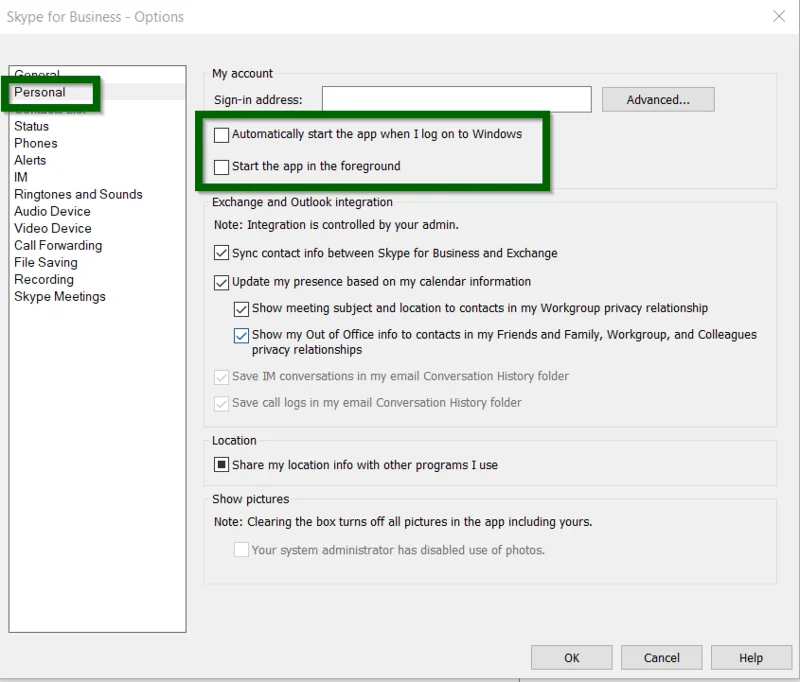Open Skype Meetings settings
The height and width of the screenshot is (682, 800).
pyautogui.click(x=60, y=296)
